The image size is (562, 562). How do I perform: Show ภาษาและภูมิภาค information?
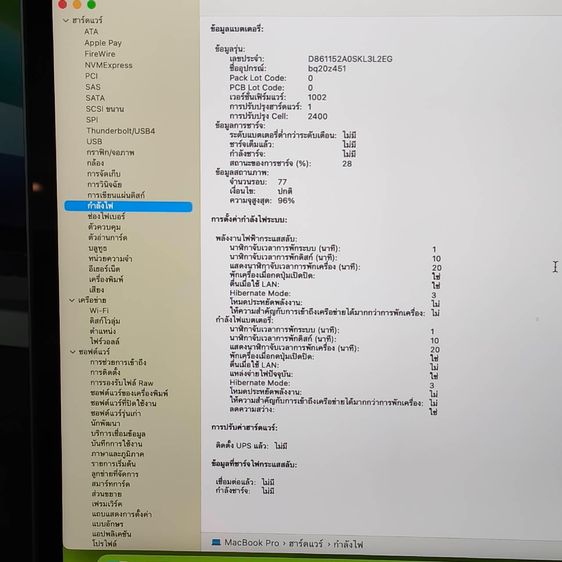(117, 454)
